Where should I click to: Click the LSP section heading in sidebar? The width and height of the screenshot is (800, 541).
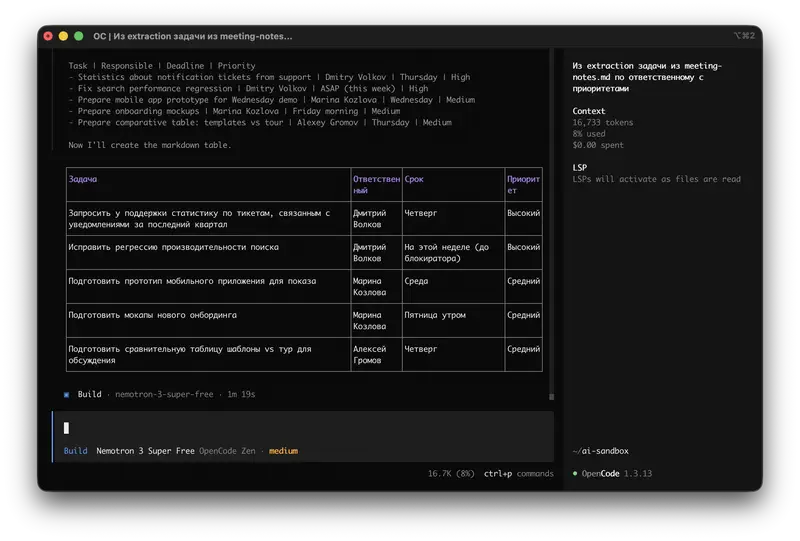(x=580, y=167)
